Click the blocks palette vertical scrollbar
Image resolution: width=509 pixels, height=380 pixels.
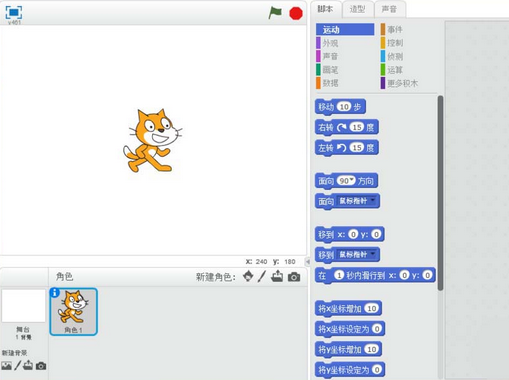(x=440, y=193)
